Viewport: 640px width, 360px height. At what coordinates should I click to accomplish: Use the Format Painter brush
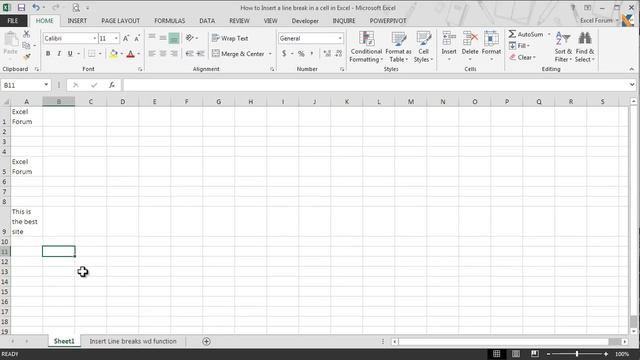27,56
